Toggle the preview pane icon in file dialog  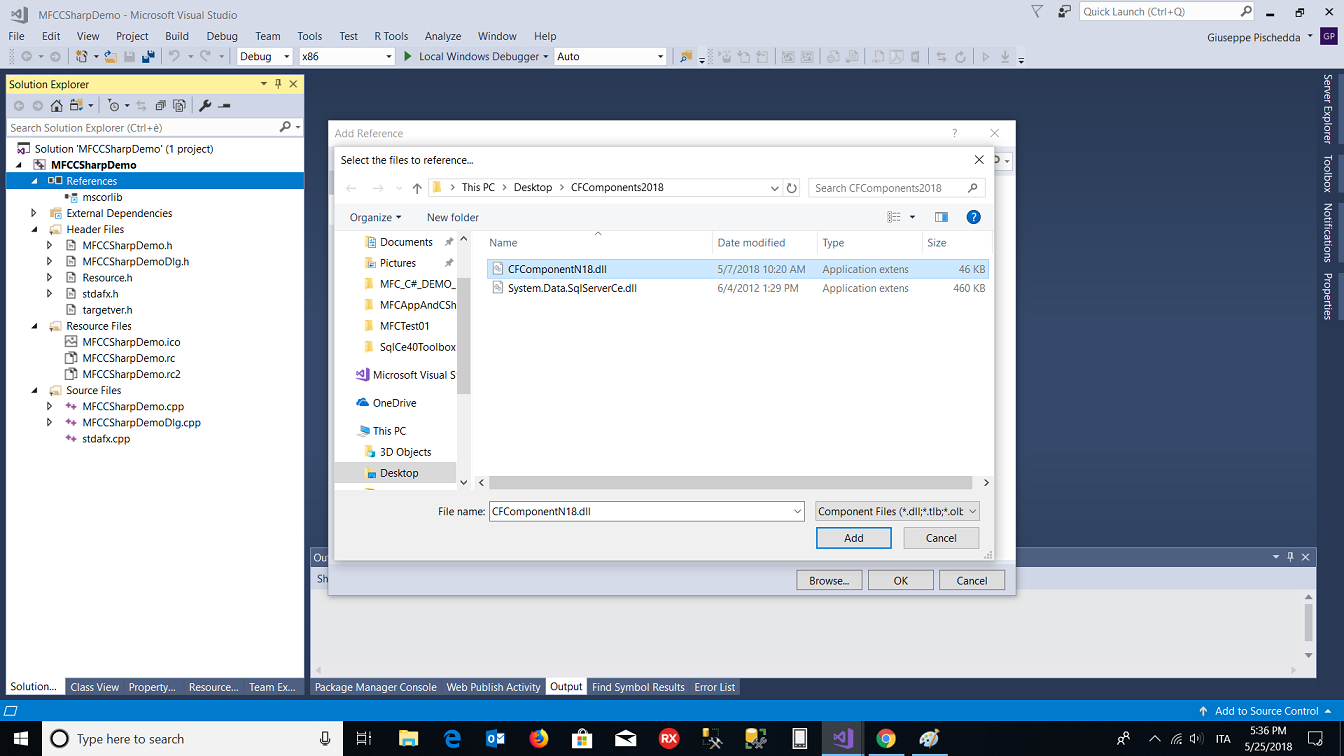(x=941, y=217)
